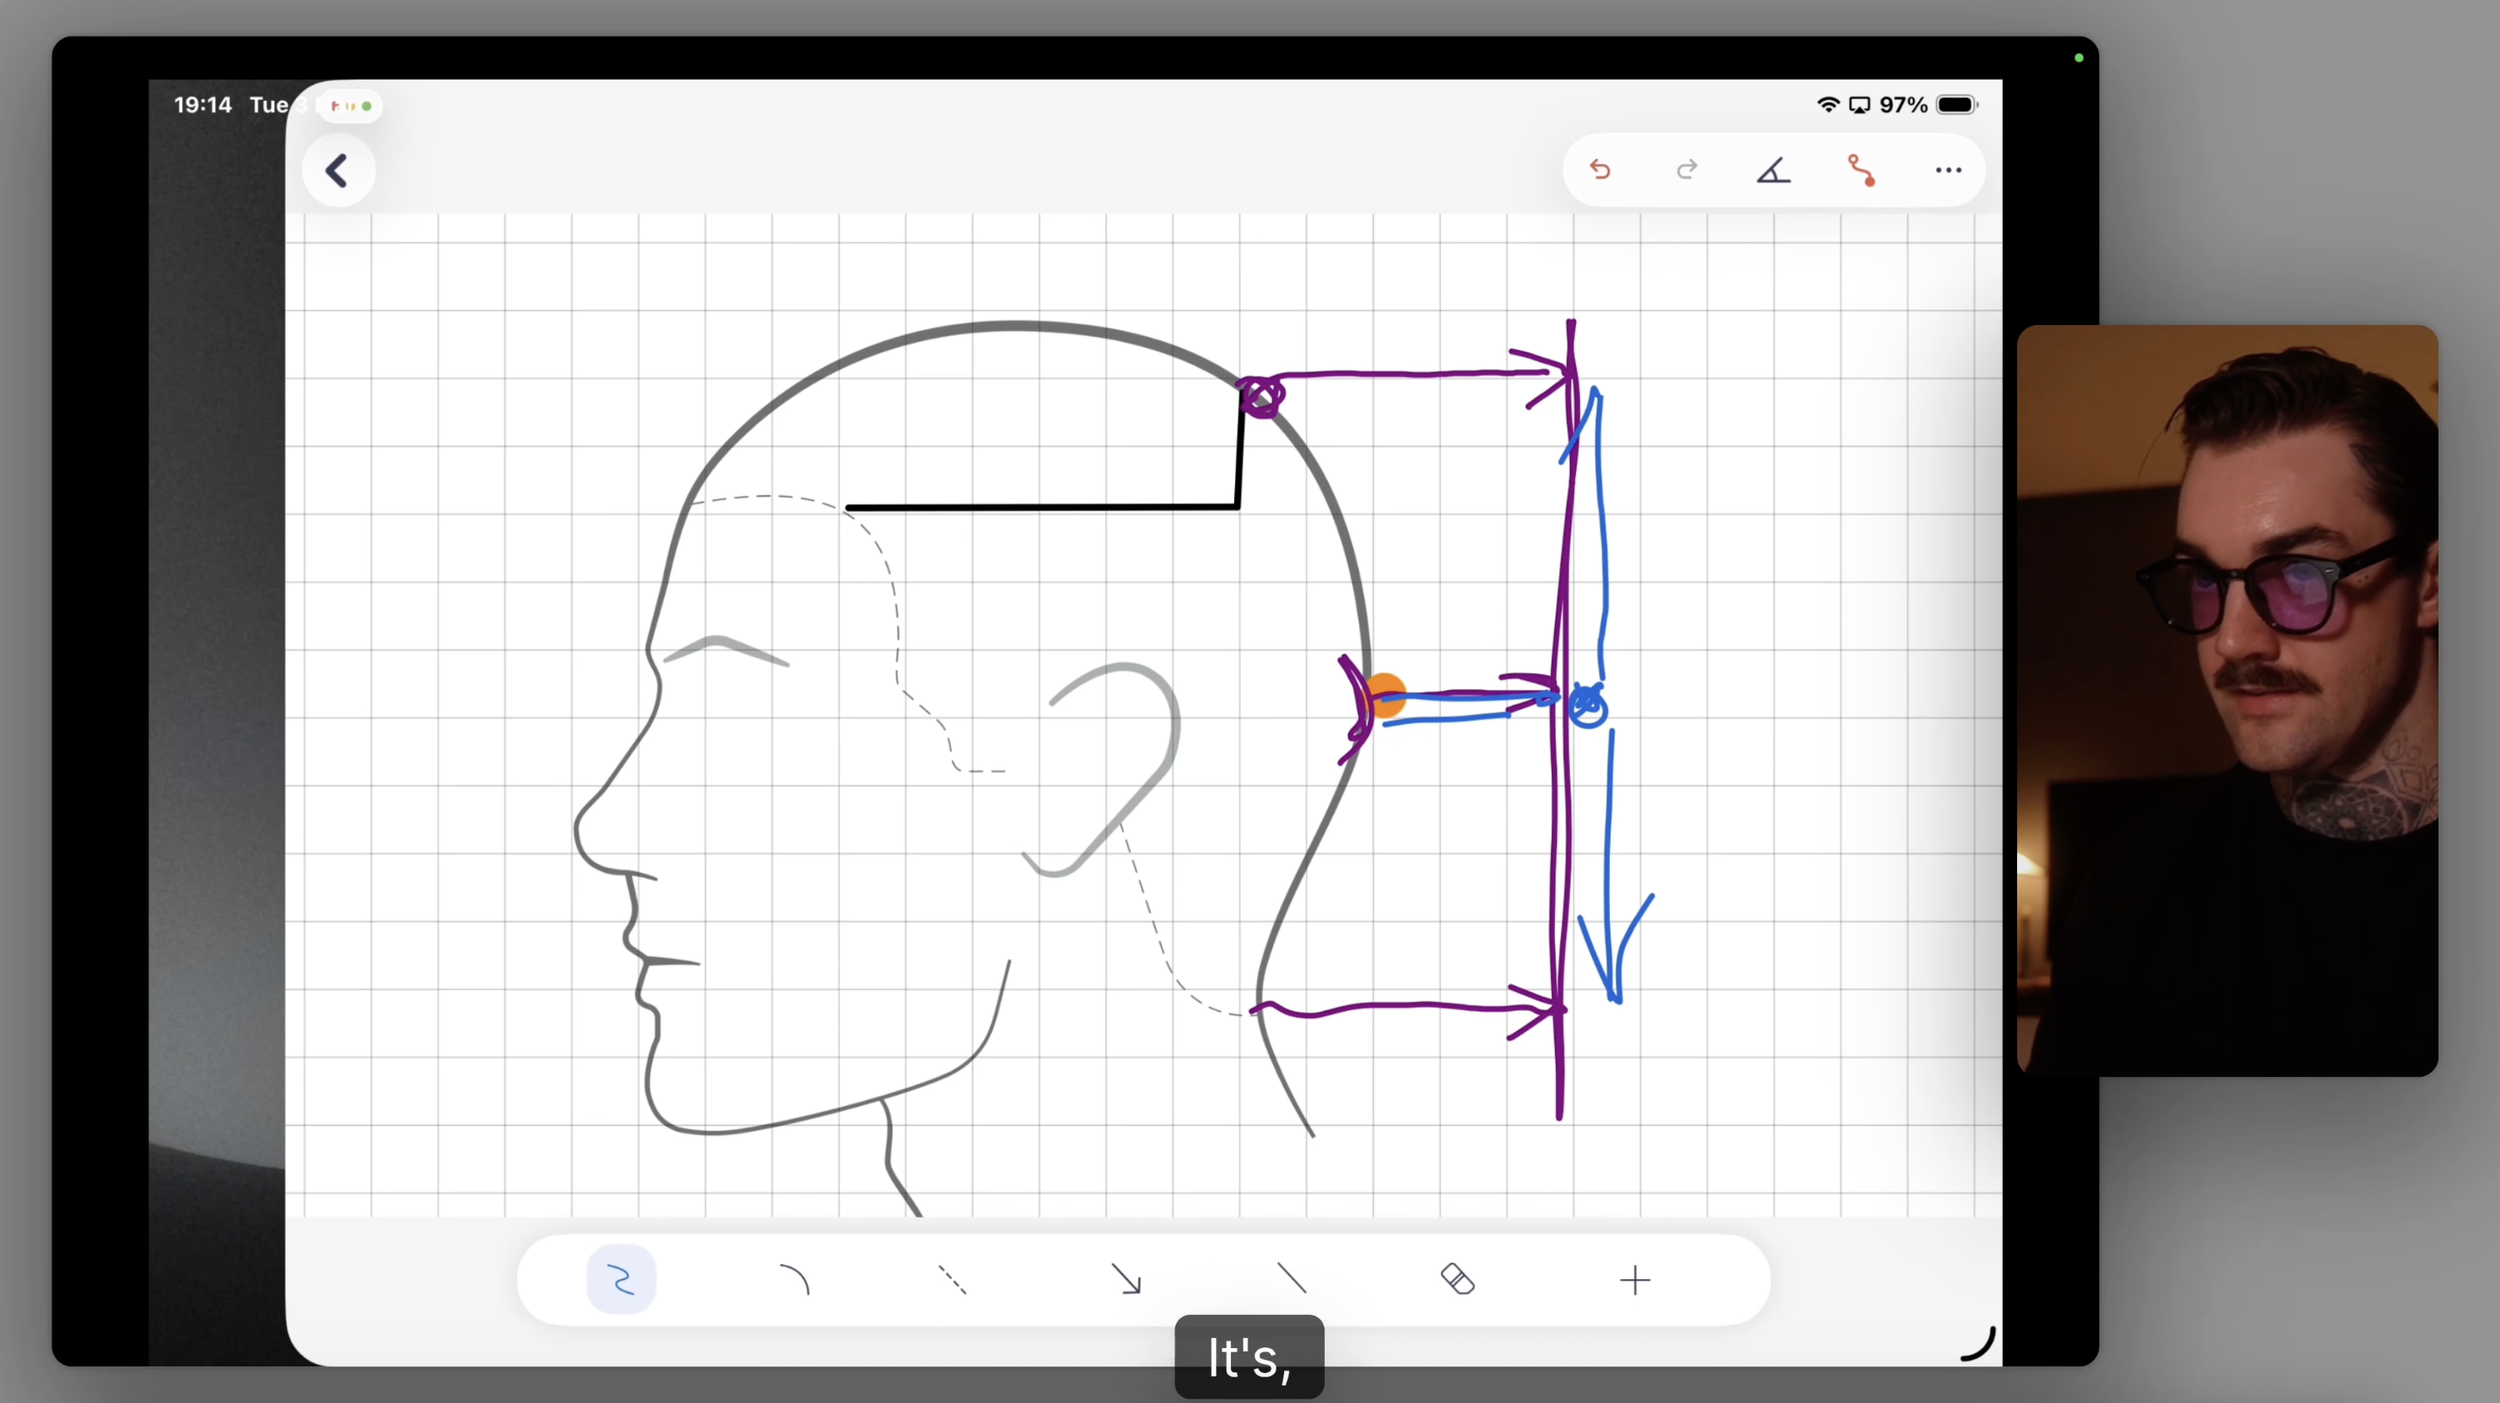
Task: Click the plus button to add tool
Action: [1635, 1280]
